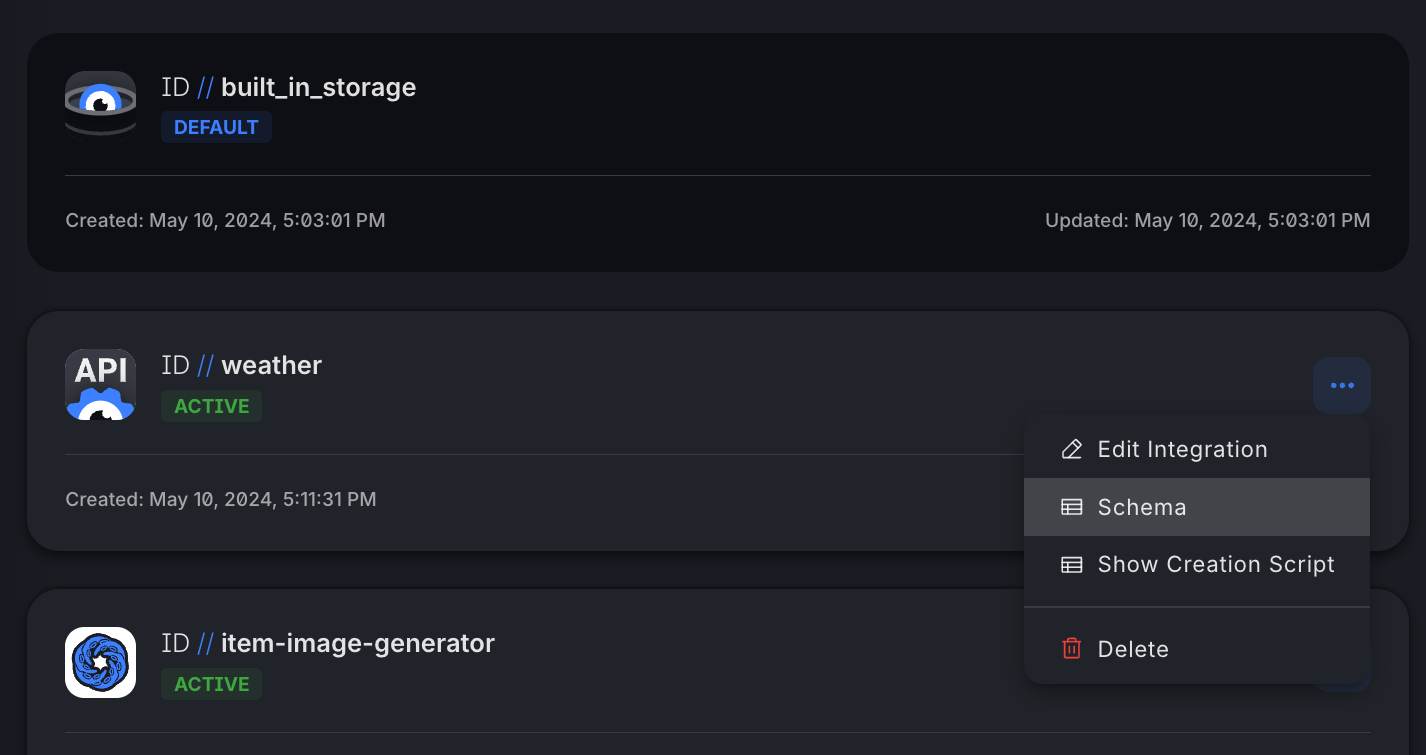Open the three-dots menu on weather card
This screenshot has height=755, width=1426.
coord(1342,385)
